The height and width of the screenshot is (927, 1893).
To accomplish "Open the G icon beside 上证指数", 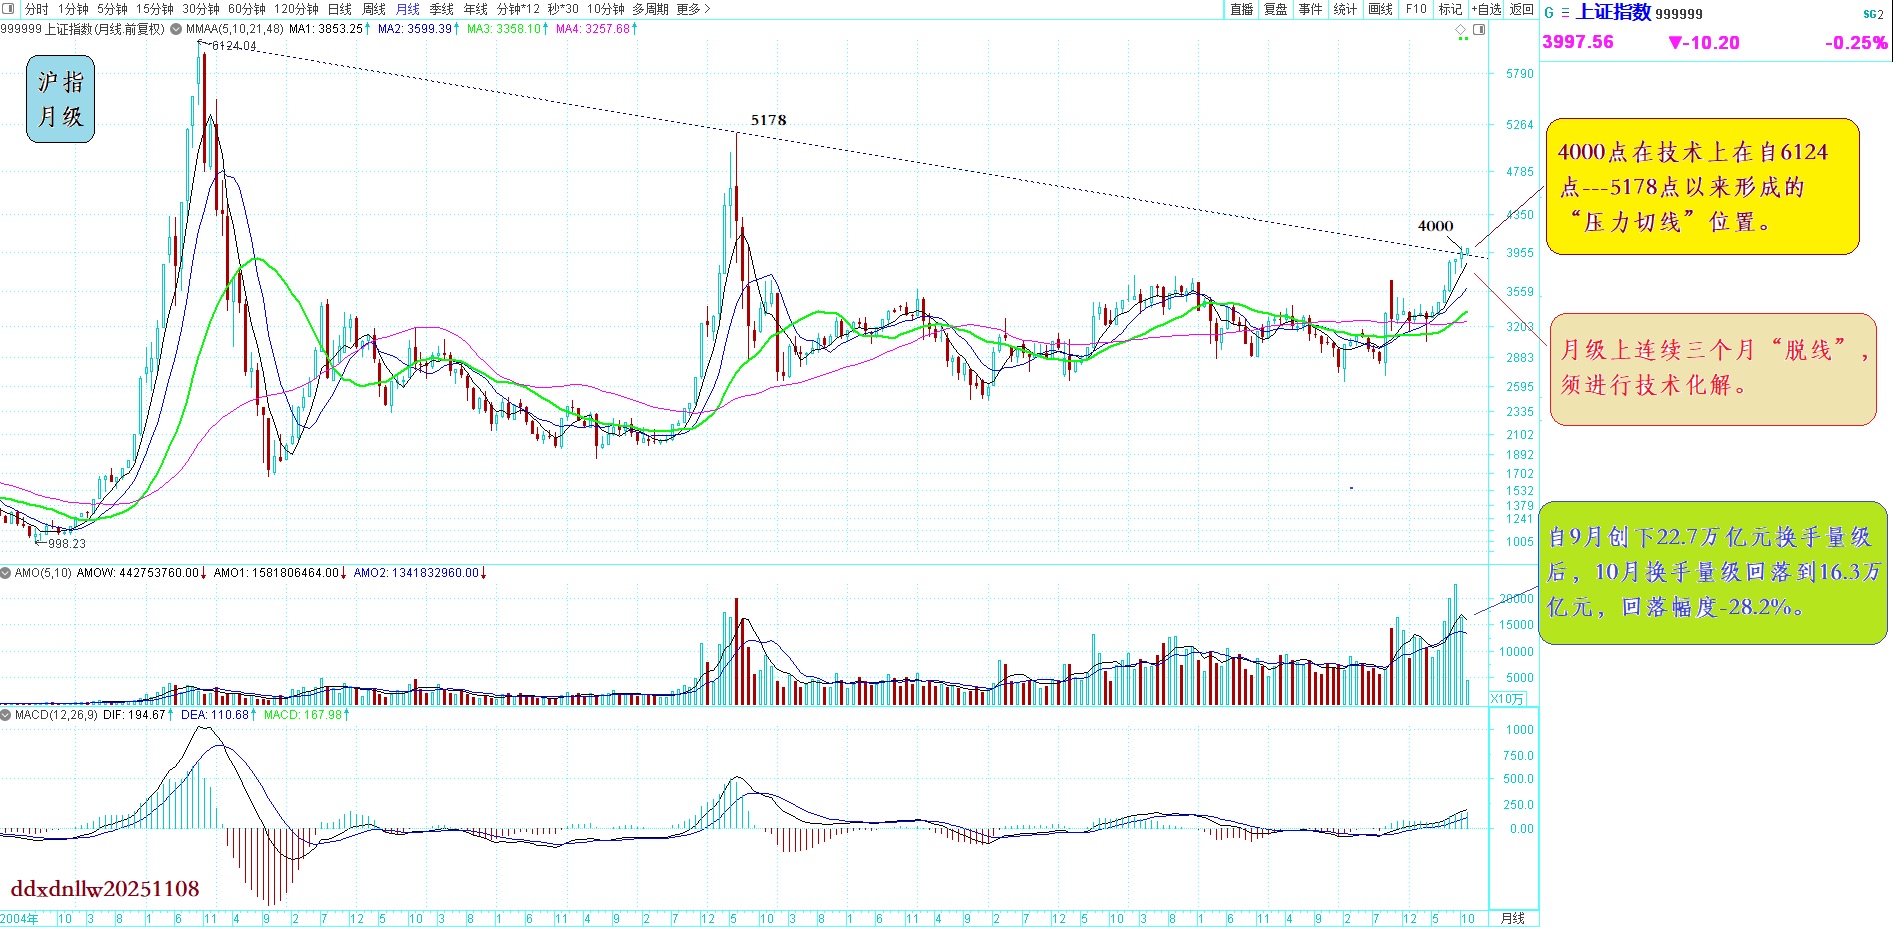I will point(1549,13).
